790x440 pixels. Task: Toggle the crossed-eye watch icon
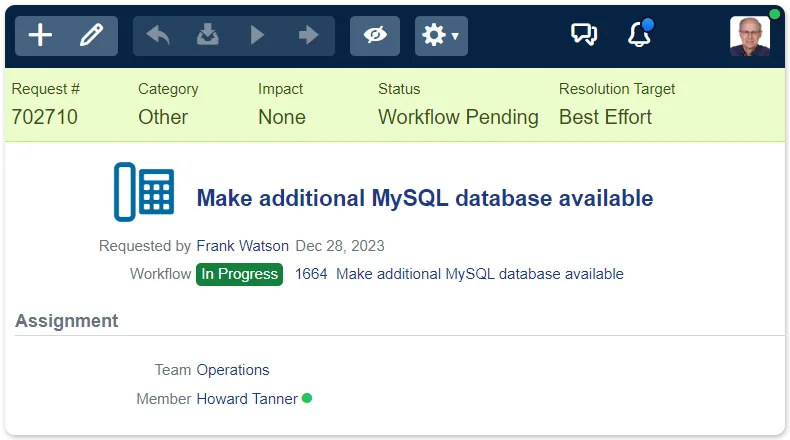(375, 36)
